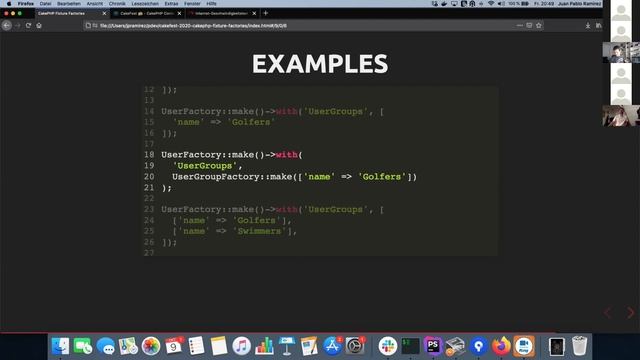Image resolution: width=640 pixels, height=360 pixels.
Task: Open Numbers from the Dock
Action: [x=264, y=346]
